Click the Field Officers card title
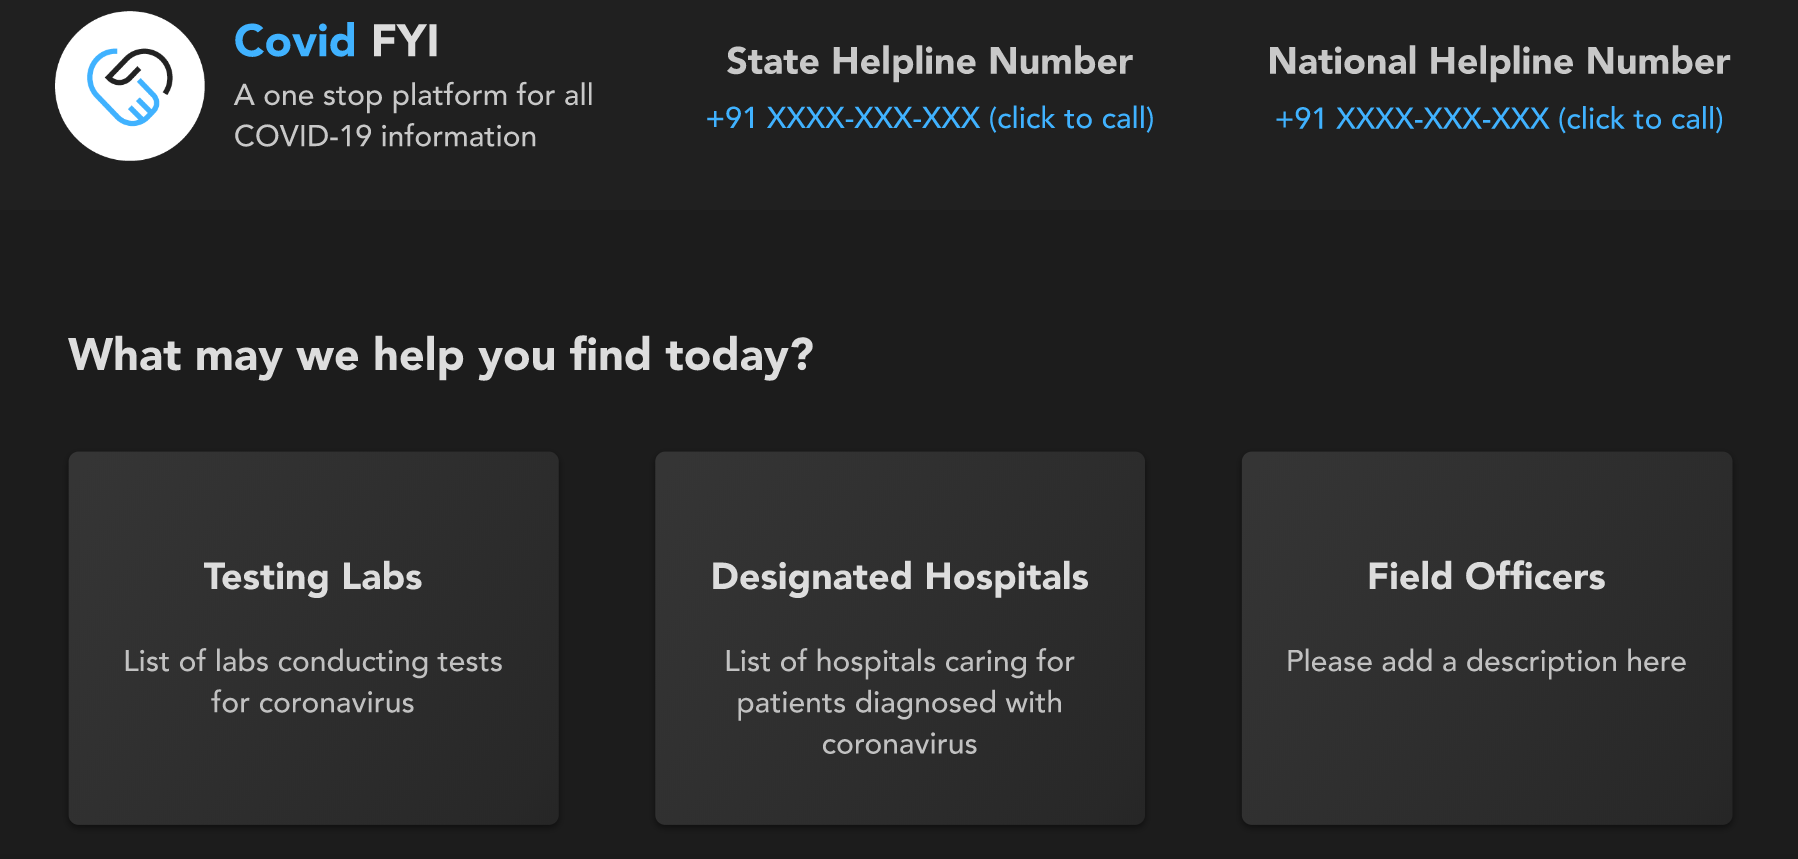 pyautogui.click(x=1486, y=577)
